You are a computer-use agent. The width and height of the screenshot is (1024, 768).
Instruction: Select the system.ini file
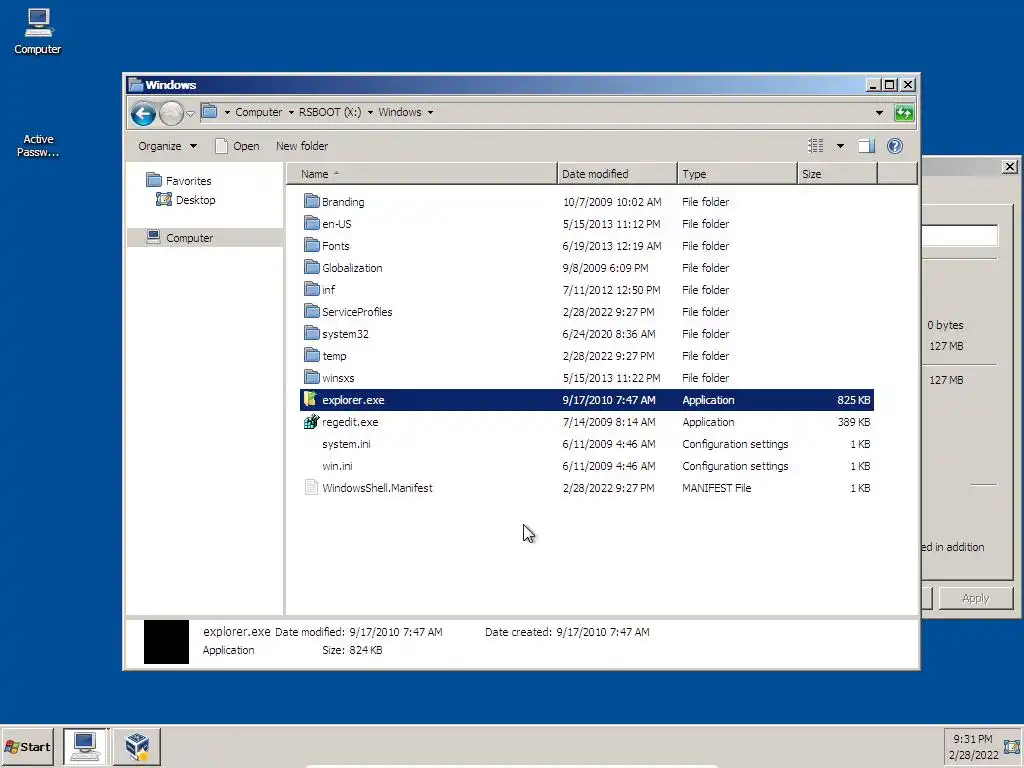coord(346,444)
